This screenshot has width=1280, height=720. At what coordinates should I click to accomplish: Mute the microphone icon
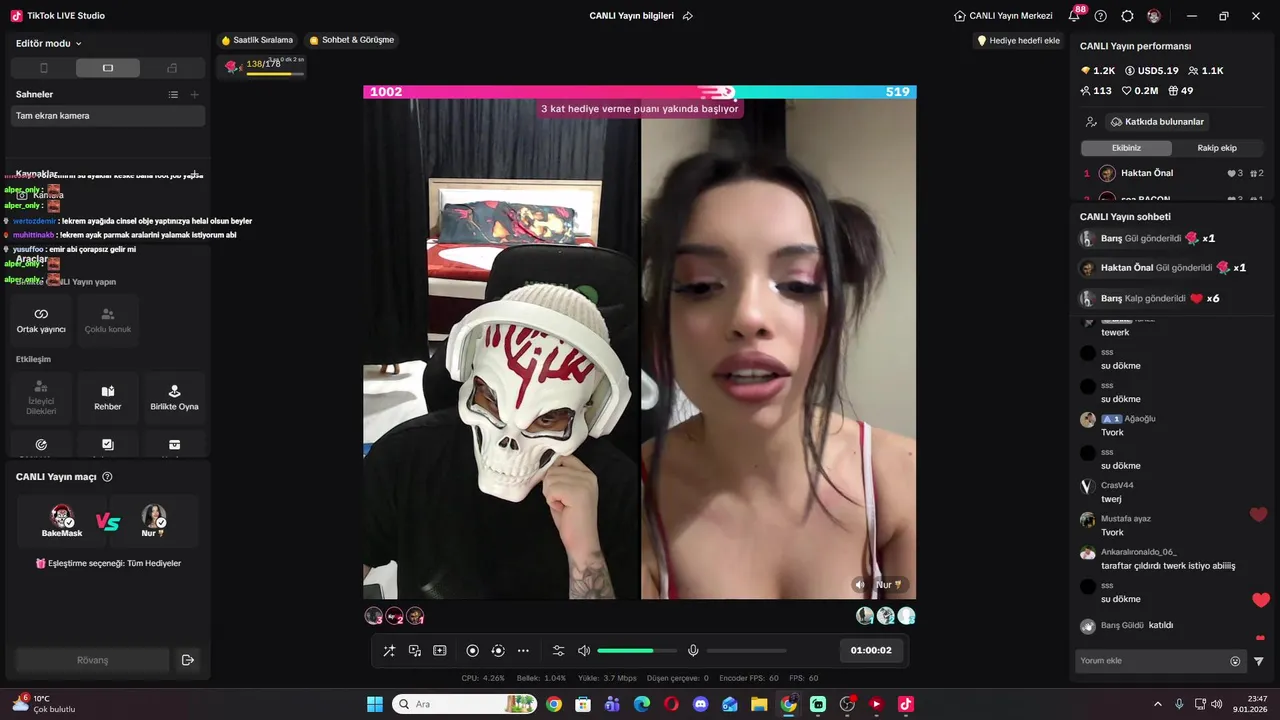(x=693, y=651)
